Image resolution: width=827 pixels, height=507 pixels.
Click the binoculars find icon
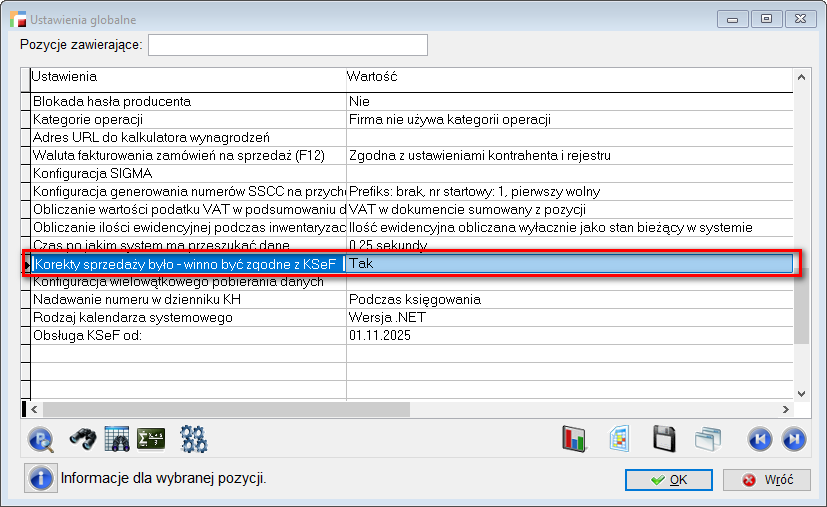81,438
